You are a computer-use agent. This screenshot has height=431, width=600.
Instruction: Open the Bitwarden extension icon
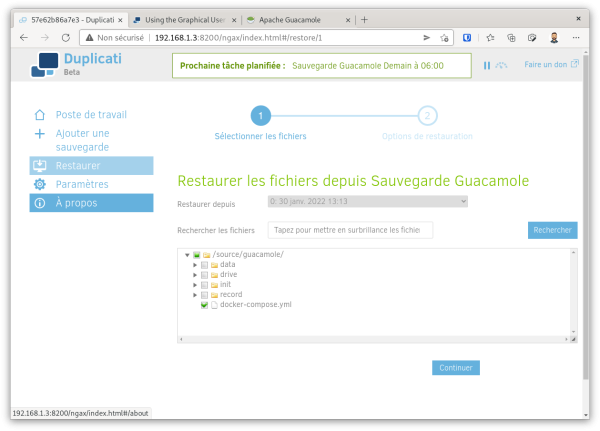[x=466, y=37]
